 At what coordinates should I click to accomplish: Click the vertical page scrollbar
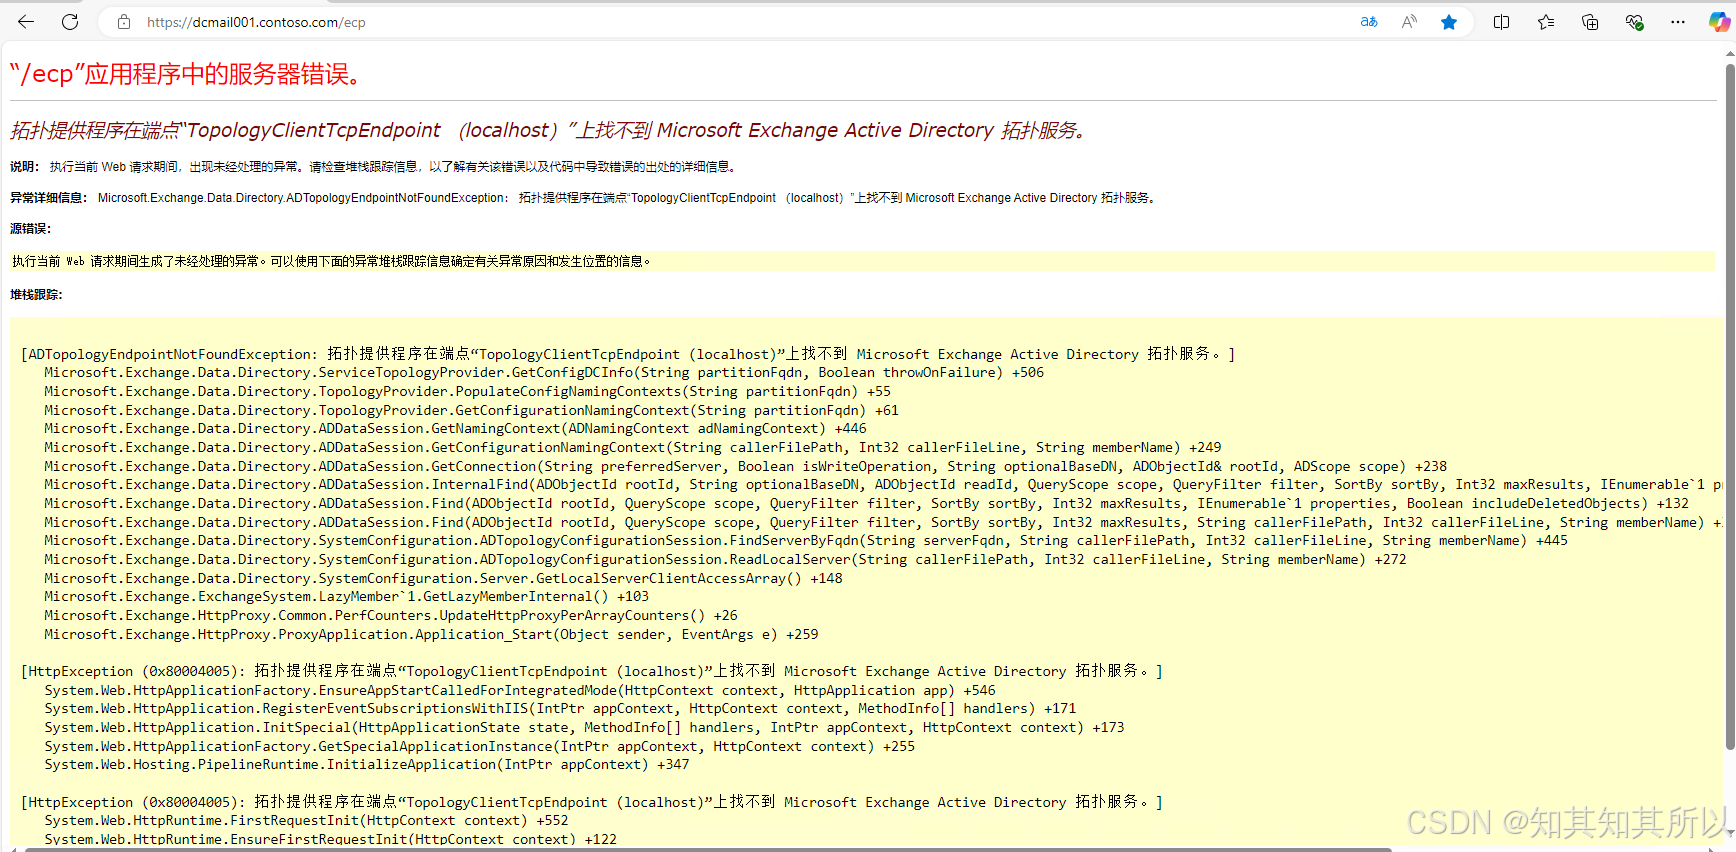[x=1730, y=408]
